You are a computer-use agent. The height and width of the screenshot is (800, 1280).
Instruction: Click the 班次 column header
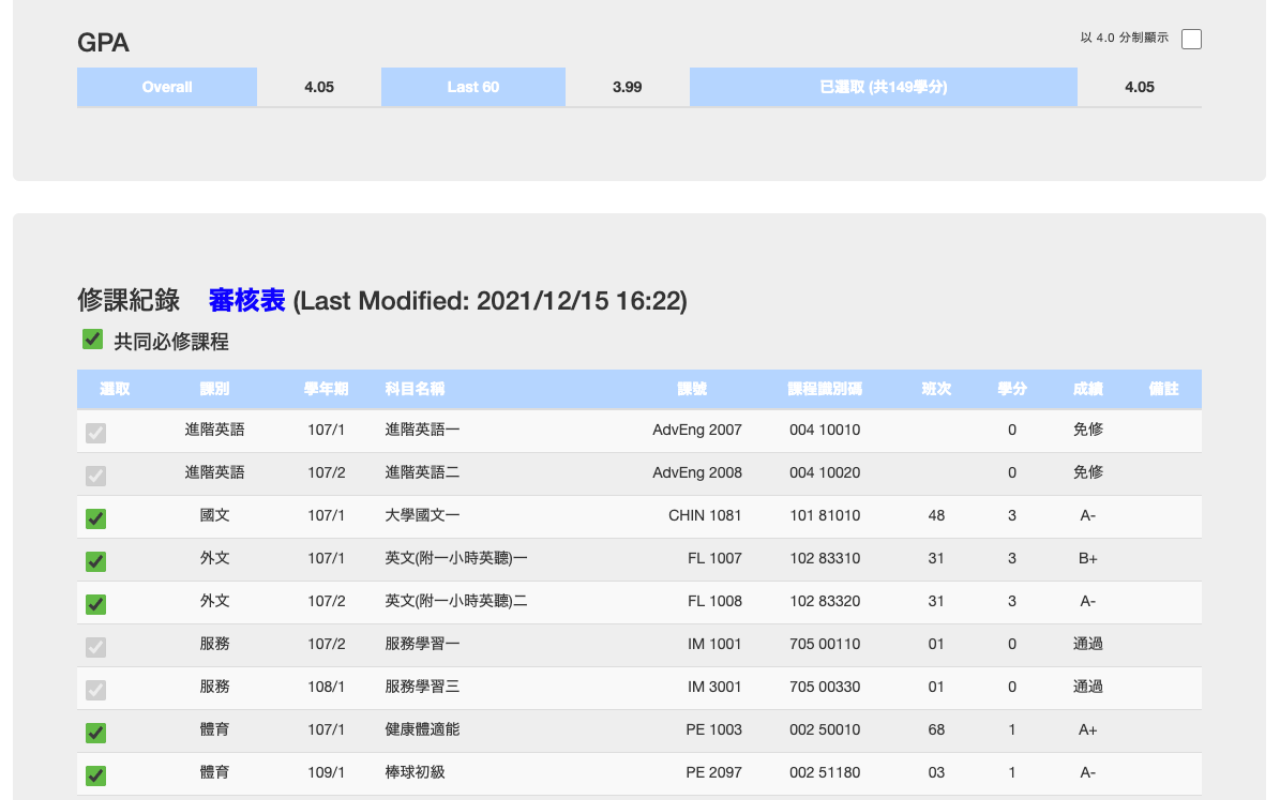click(x=936, y=389)
